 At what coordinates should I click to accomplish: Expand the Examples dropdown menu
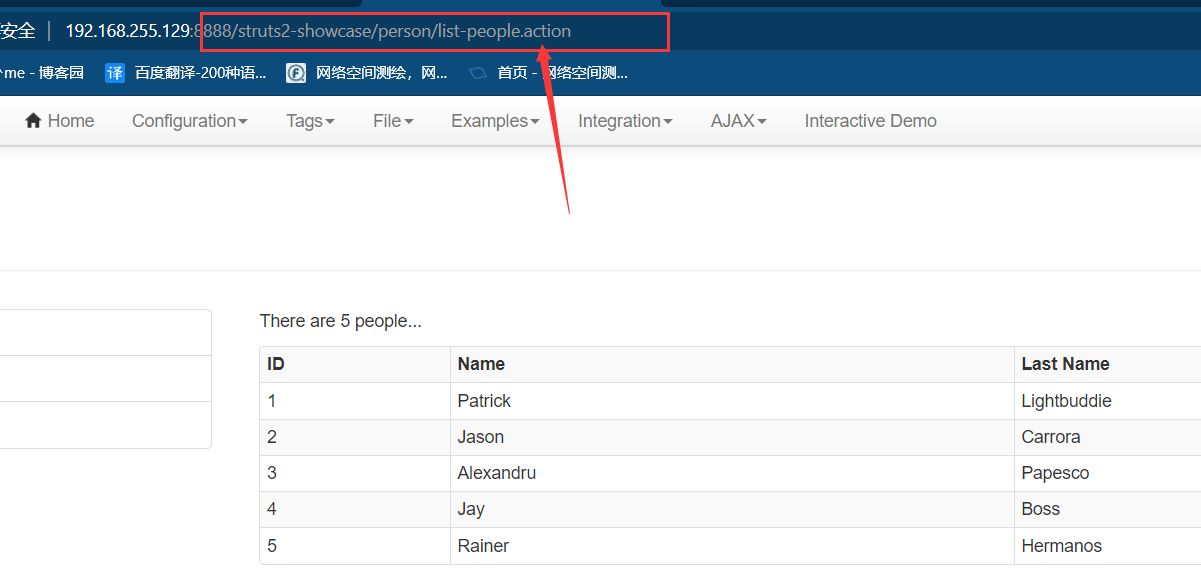(x=495, y=121)
